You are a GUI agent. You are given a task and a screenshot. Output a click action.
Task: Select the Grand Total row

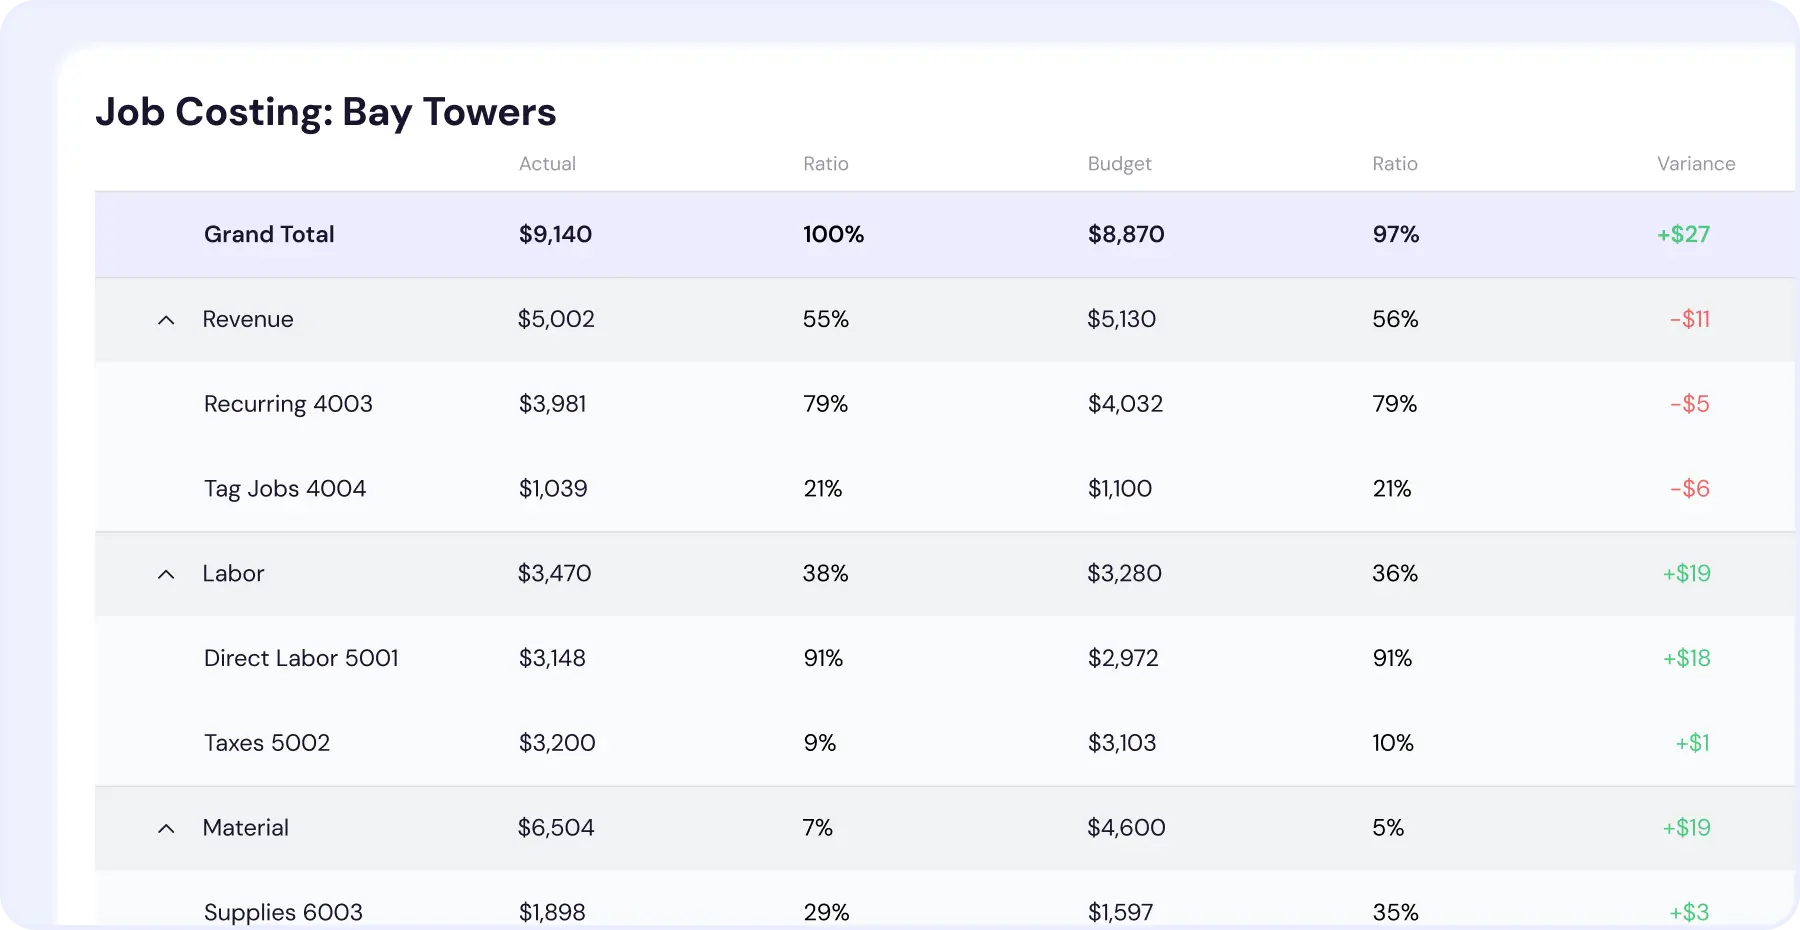[x=268, y=234]
